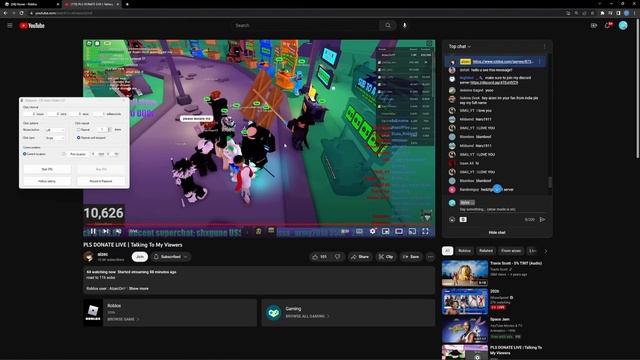Viewport: 640px width, 360px height.
Task: Open the YouTube guide hamburger menu
Action: pos(10,25)
